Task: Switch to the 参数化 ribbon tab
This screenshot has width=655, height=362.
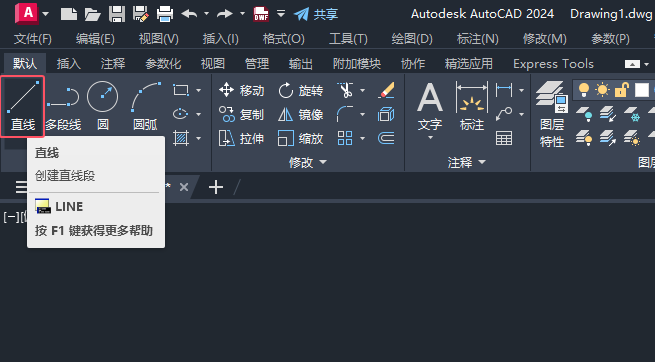Action: coord(163,63)
